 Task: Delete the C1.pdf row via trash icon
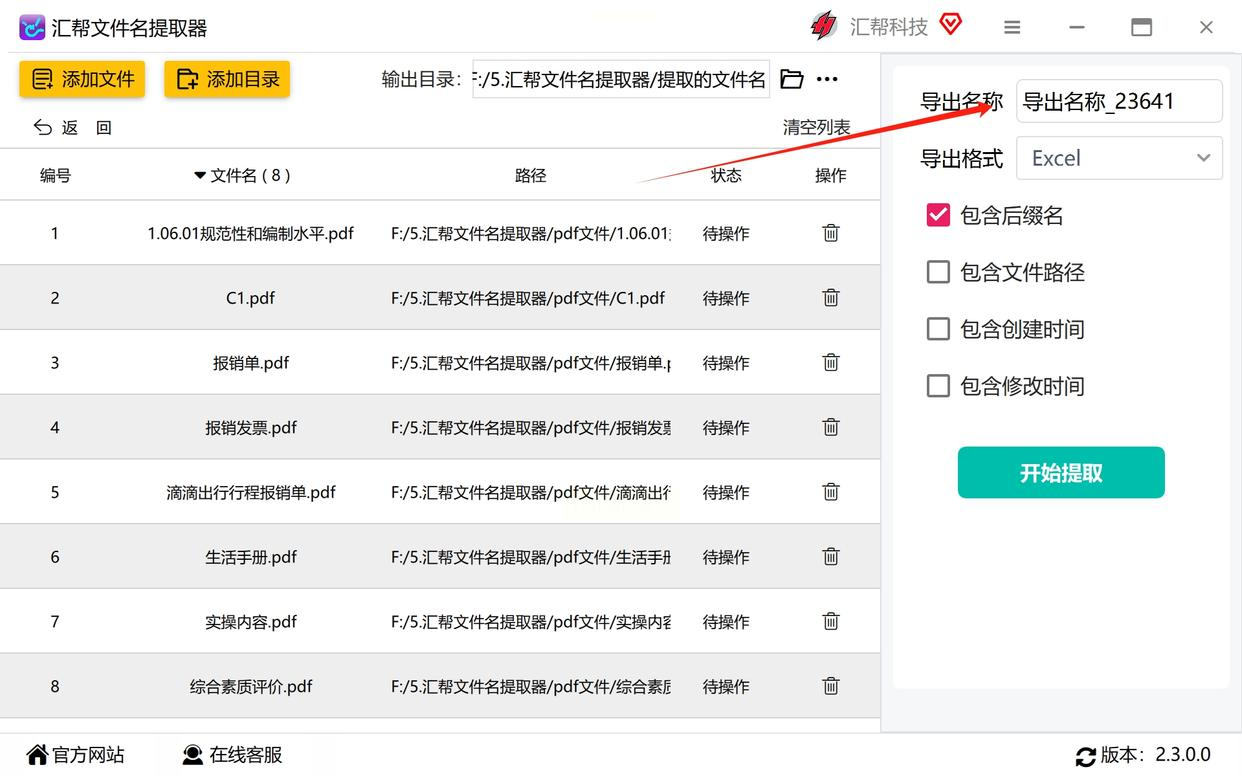831,298
